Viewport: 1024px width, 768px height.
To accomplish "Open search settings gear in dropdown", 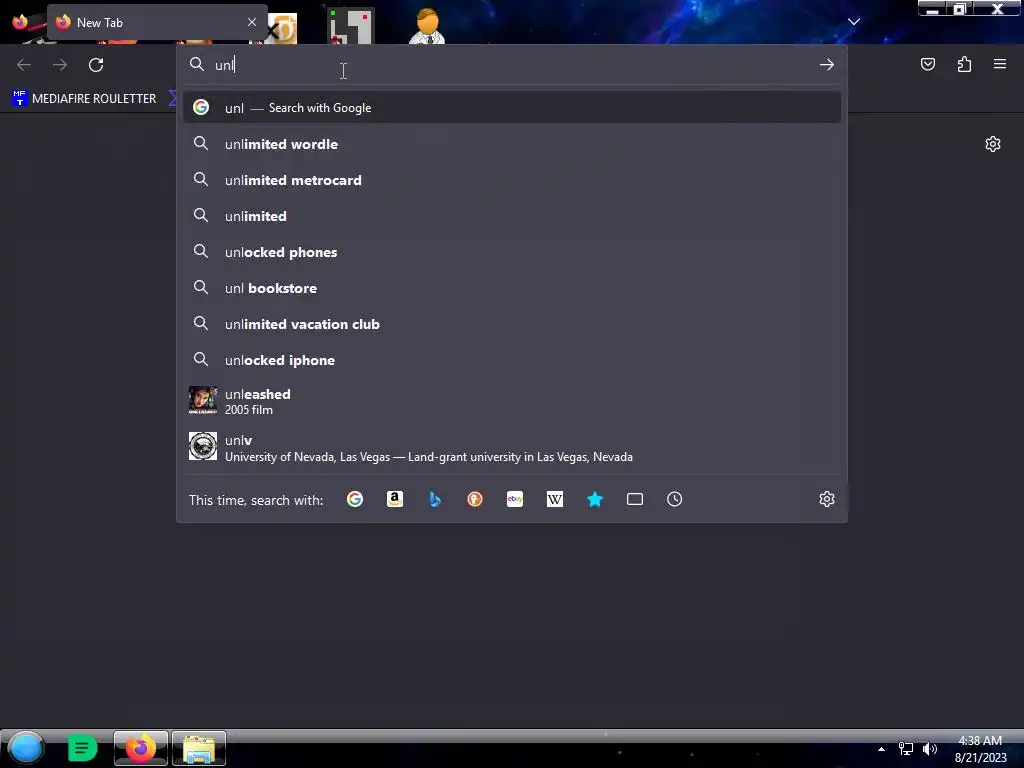I will tap(827, 500).
